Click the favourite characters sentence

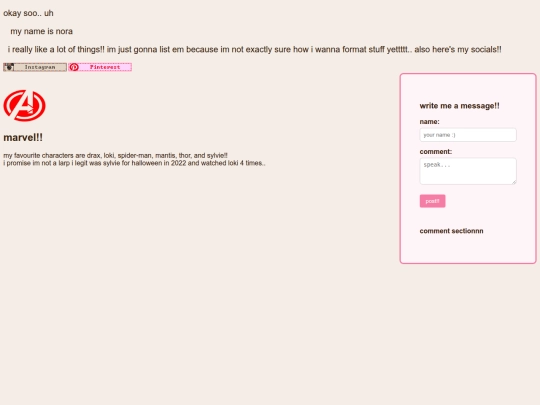pos(115,155)
